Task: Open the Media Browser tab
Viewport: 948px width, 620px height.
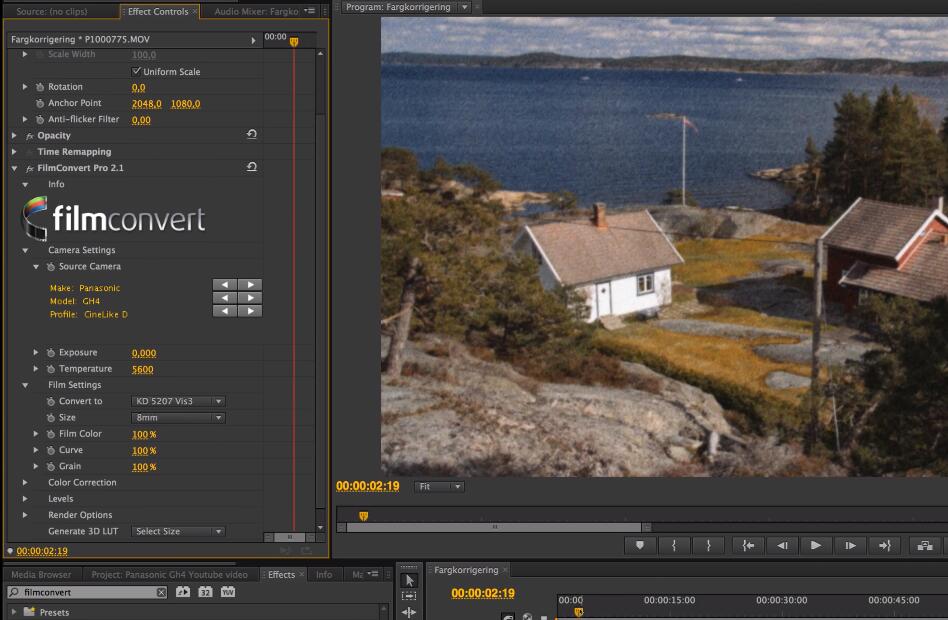Action: point(41,575)
